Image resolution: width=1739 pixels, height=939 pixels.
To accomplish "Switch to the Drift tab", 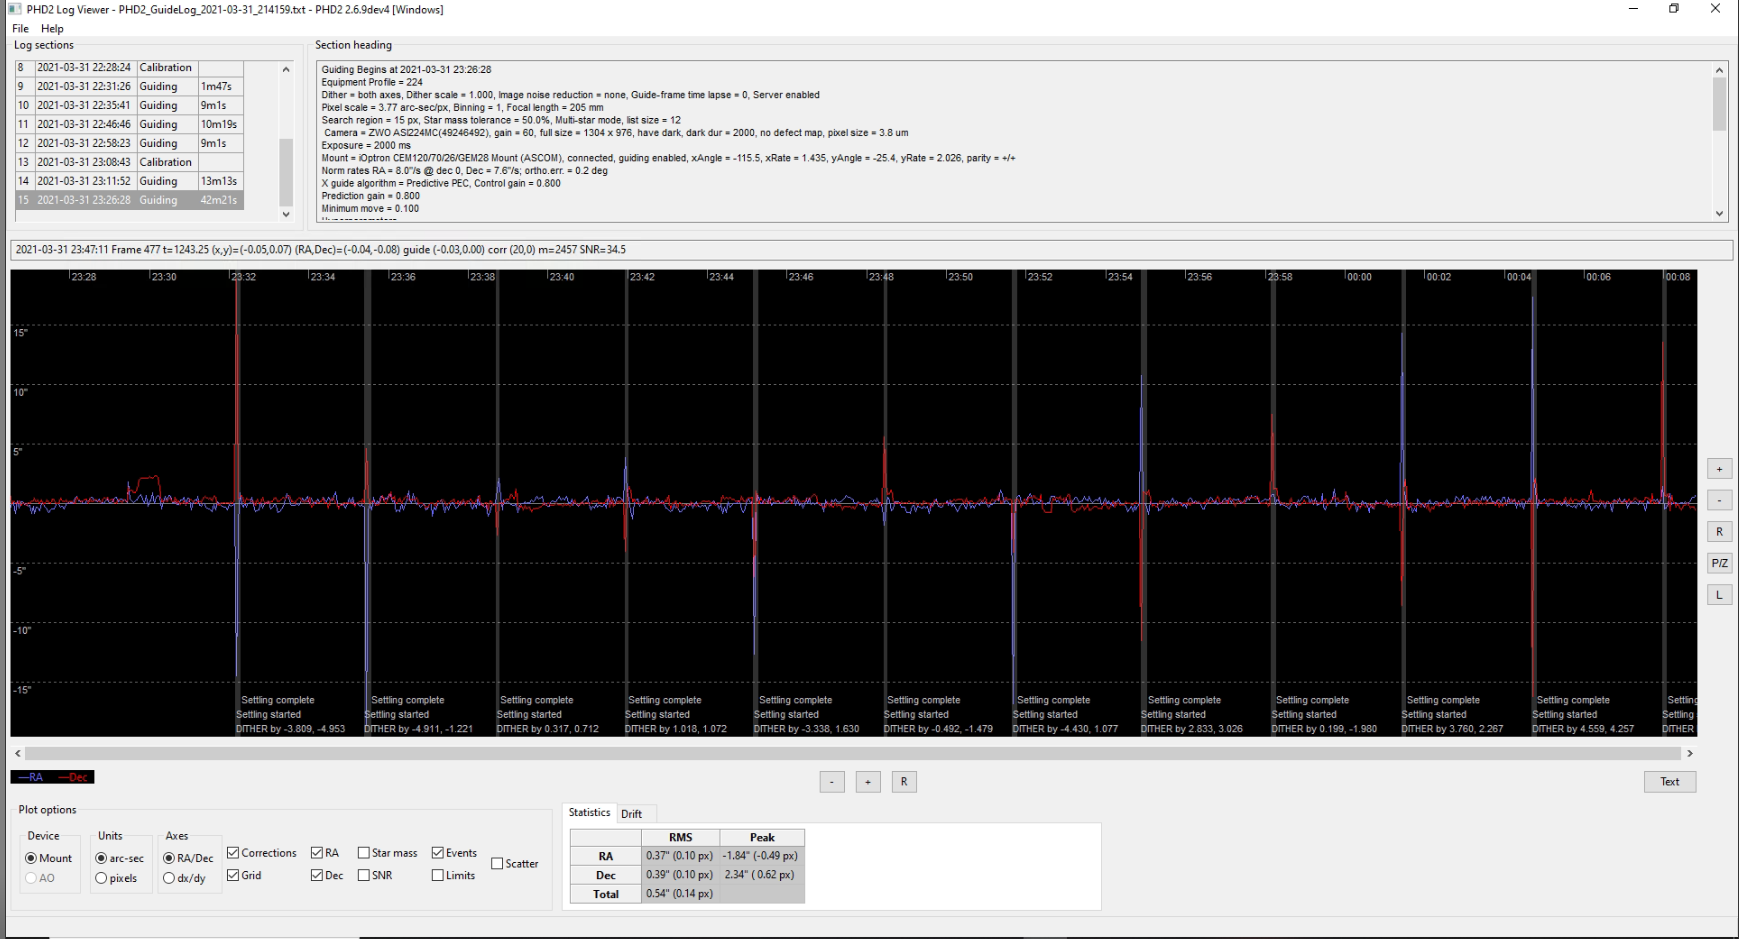I will coord(632,814).
